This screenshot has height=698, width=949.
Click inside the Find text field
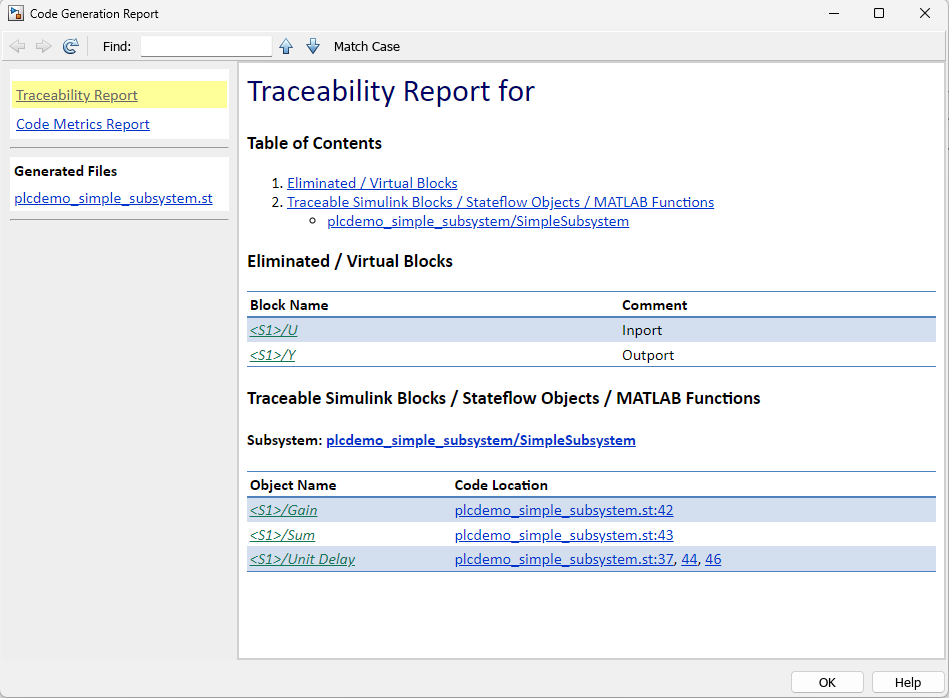point(206,46)
